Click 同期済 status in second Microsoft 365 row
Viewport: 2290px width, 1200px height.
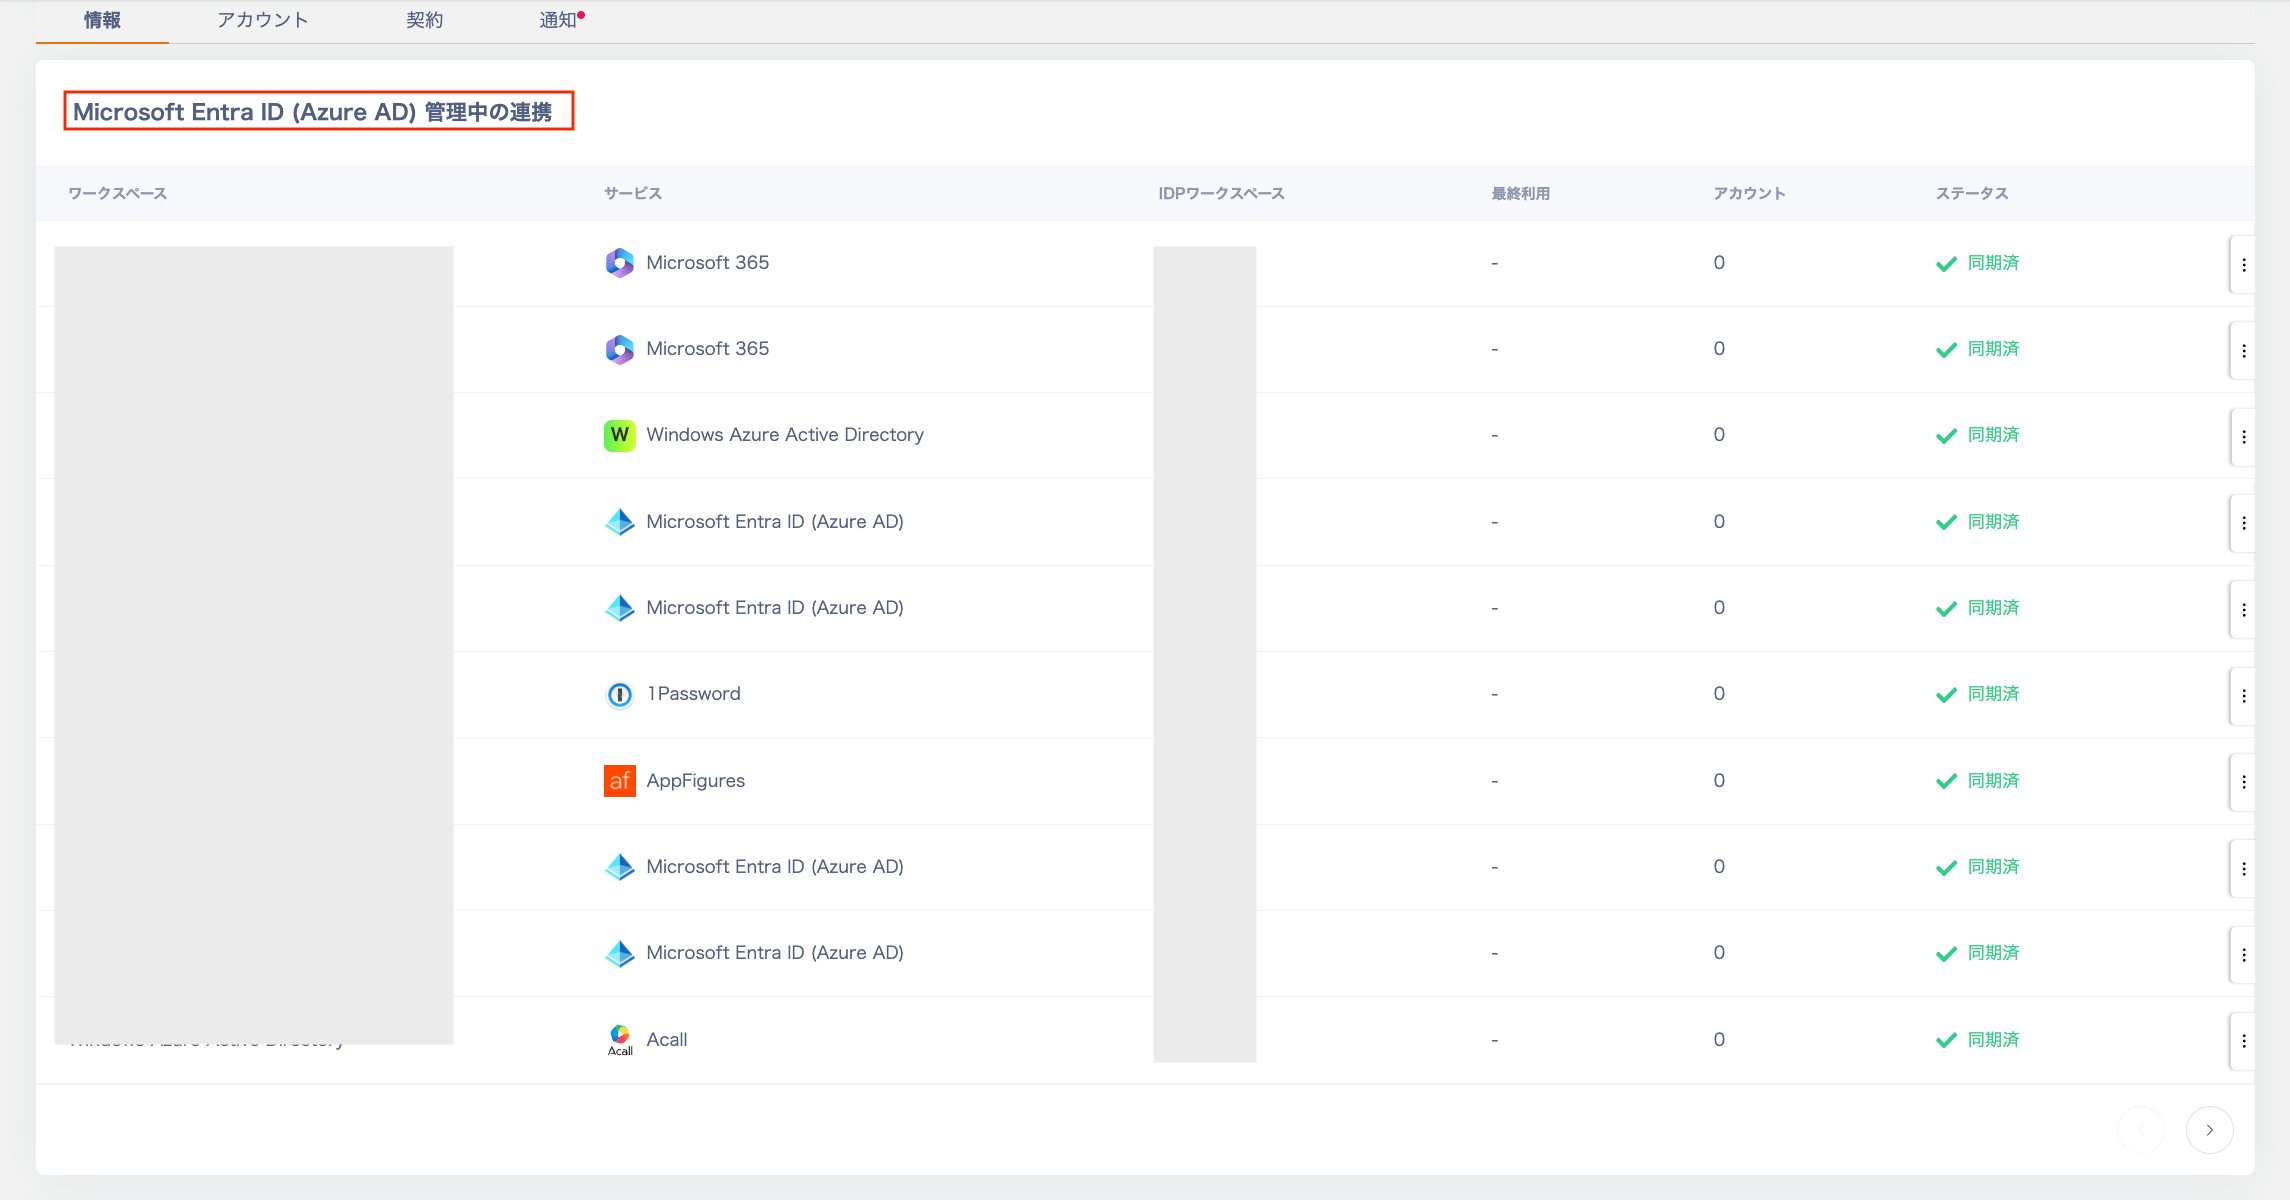point(1994,348)
